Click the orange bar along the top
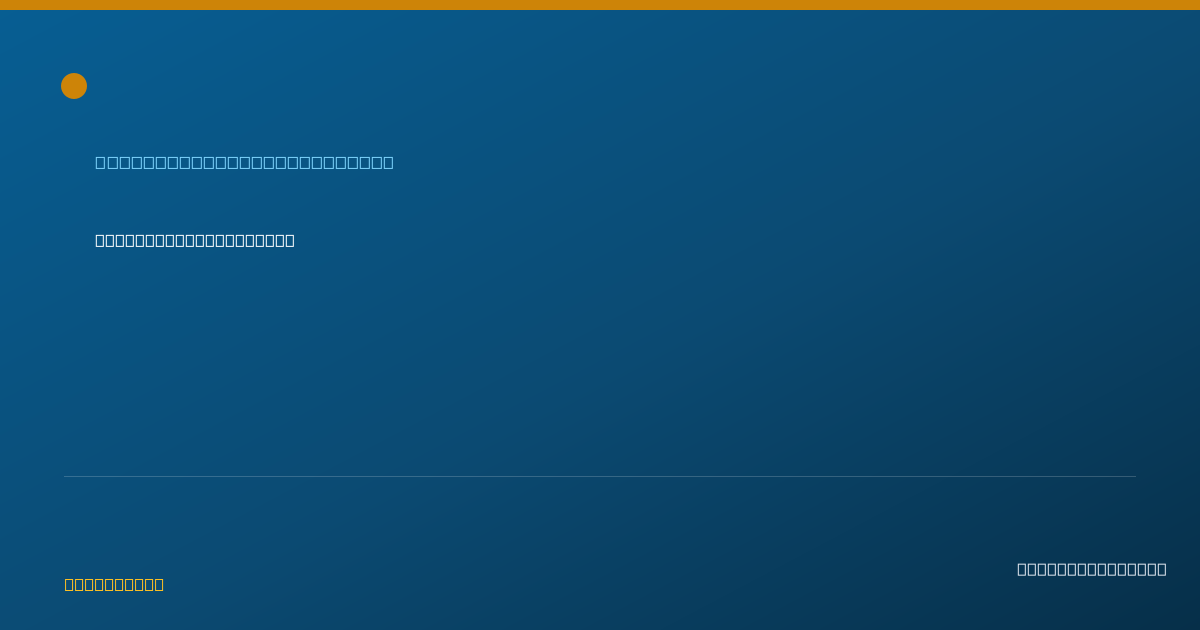Screen dimensions: 1200x630 [x=600, y=5]
